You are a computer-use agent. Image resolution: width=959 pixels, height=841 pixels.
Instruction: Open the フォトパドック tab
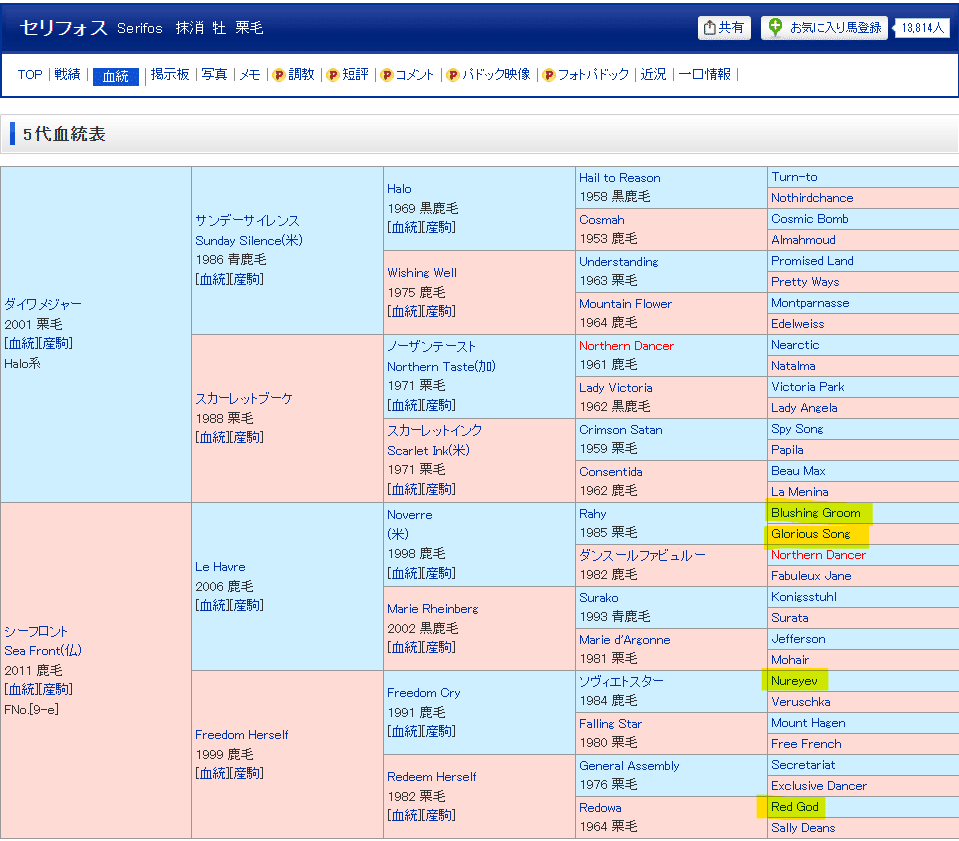[593, 75]
